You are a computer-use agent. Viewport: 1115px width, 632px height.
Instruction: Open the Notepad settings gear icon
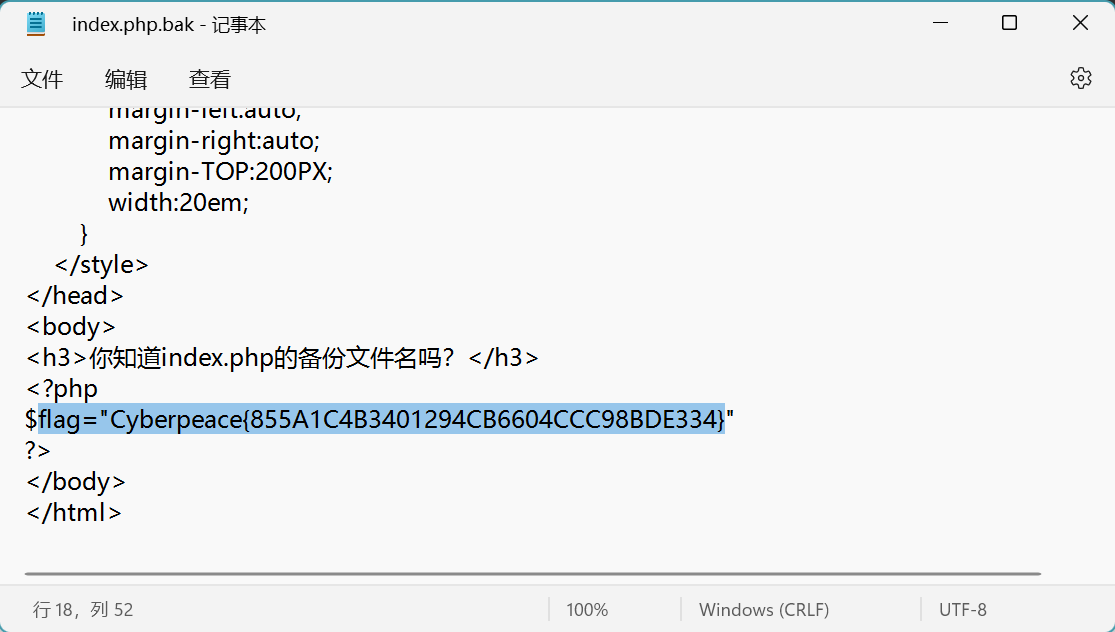(1080, 78)
